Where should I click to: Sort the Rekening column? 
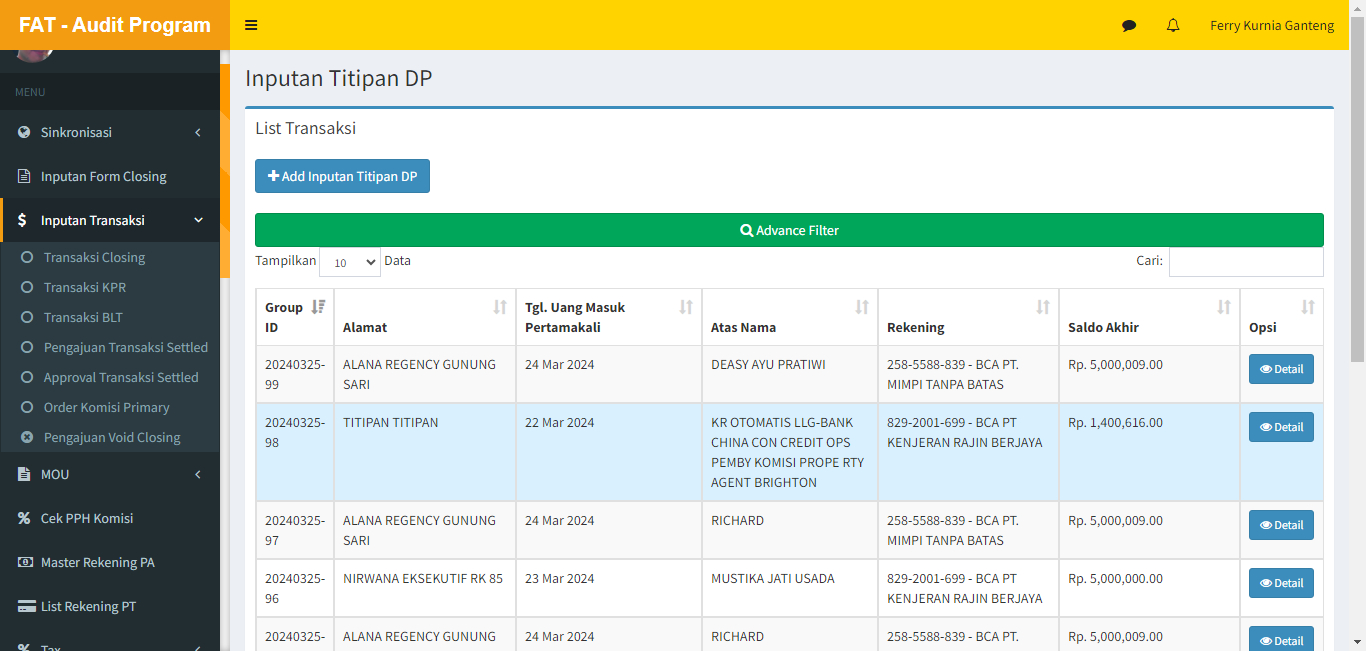click(x=1042, y=307)
